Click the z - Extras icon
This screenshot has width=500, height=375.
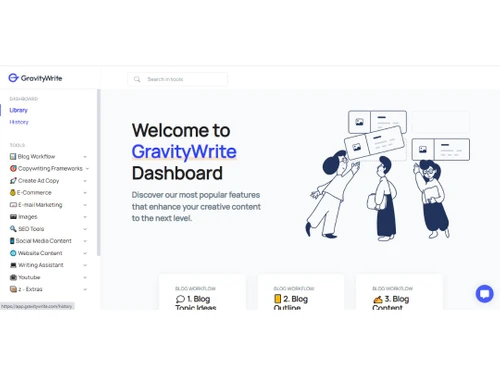(x=13, y=289)
